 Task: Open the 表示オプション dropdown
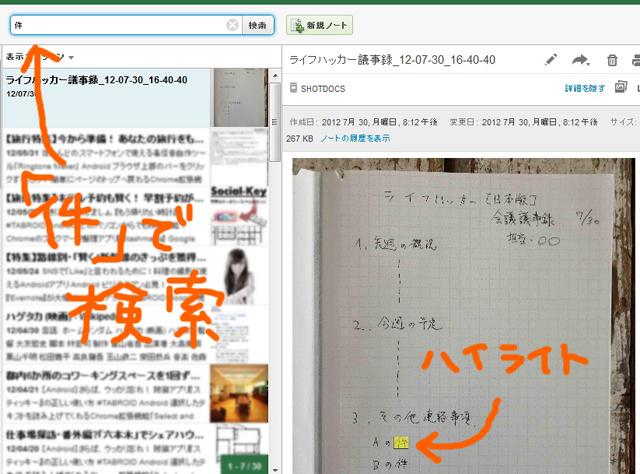pyautogui.click(x=40, y=57)
